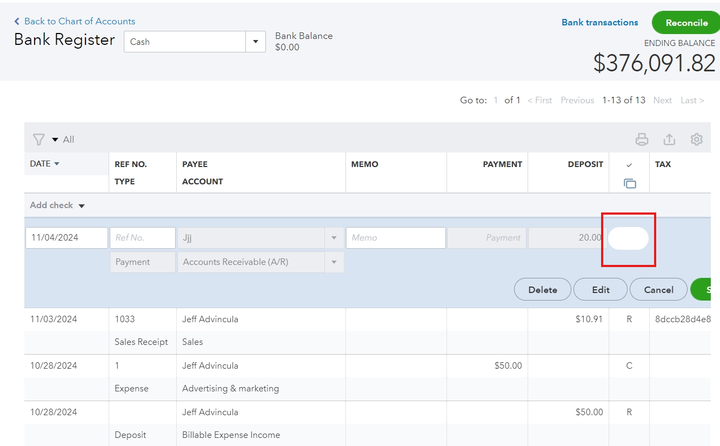This screenshot has height=446, width=720.
Task: Open the register settings gear
Action: tap(697, 140)
